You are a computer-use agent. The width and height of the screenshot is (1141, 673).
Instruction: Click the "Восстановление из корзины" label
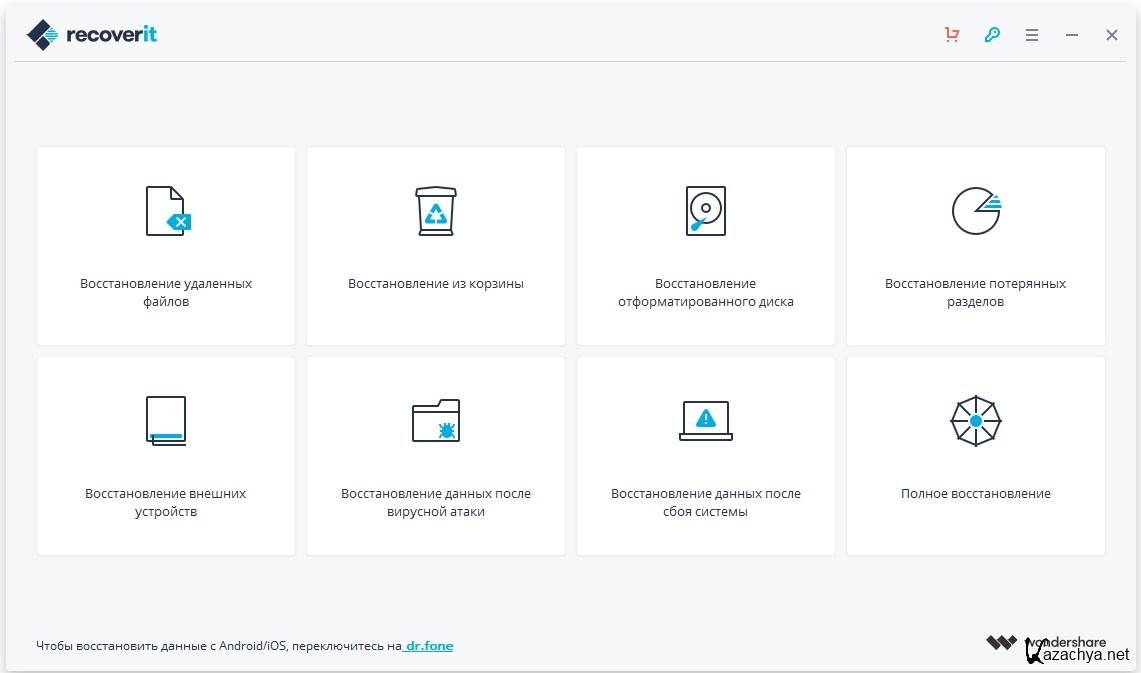coord(436,284)
